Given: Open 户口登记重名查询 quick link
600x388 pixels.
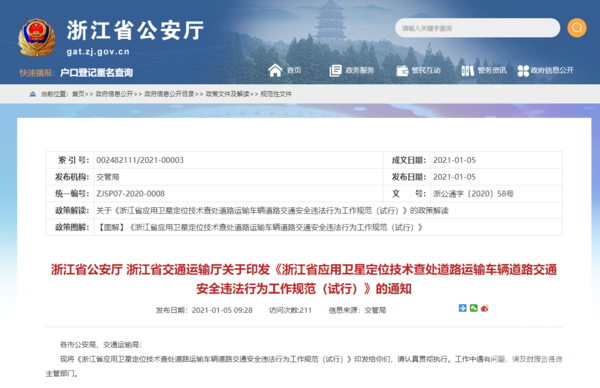Looking at the screenshot, I should click(96, 73).
